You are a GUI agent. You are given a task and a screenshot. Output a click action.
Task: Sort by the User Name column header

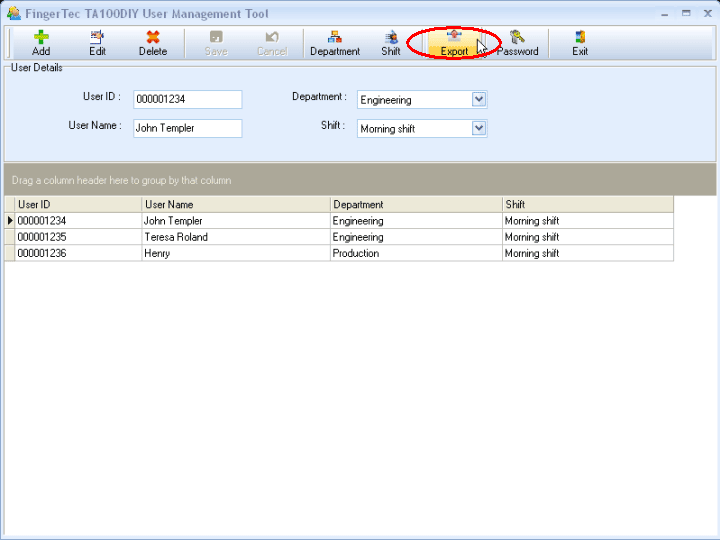click(x=236, y=204)
